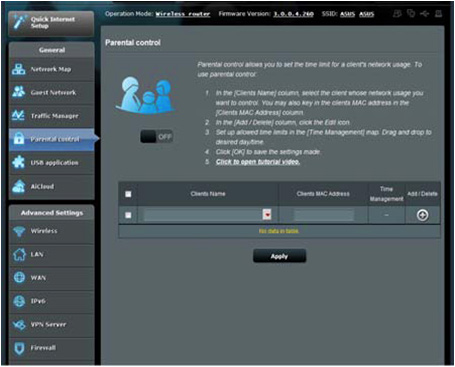Click the General section header
The image size is (455, 367).
click(52, 50)
